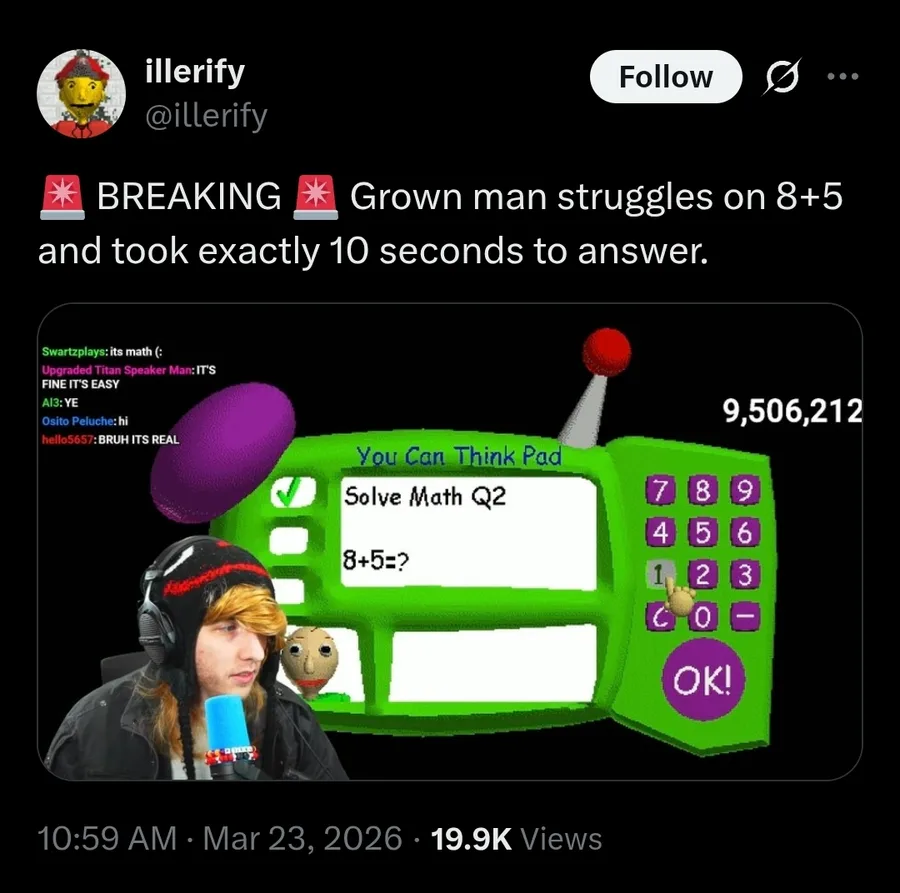
Task: Click the Follow button
Action: click(x=666, y=77)
